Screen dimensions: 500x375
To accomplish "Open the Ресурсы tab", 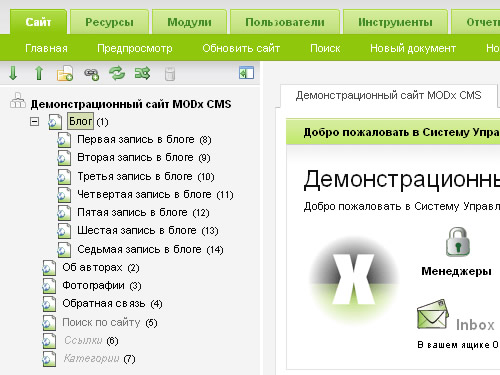I will (109, 22).
